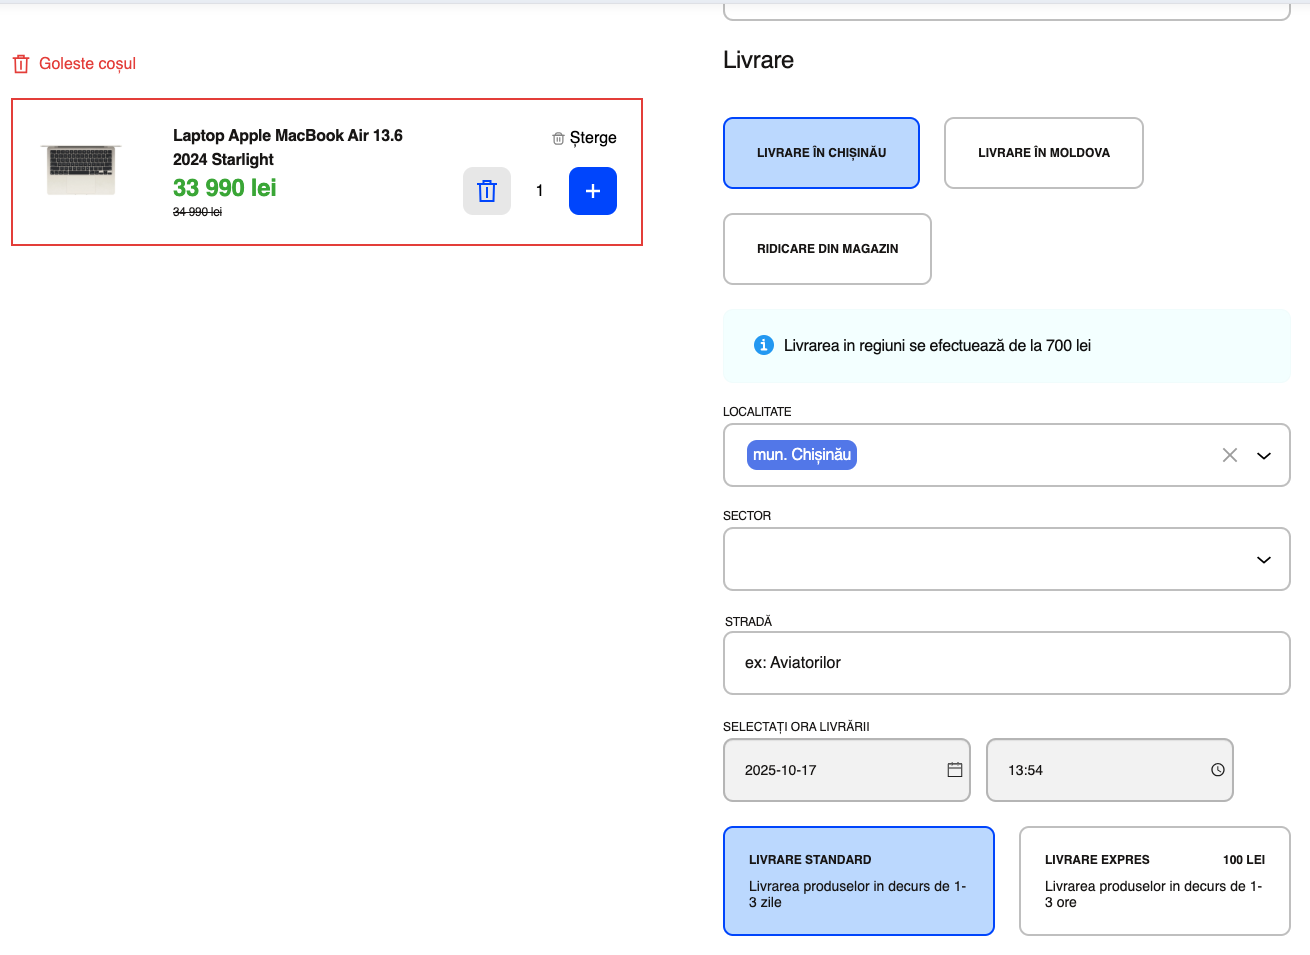The image size is (1310, 955).
Task: Focus the Stradă input field
Action: point(1007,663)
